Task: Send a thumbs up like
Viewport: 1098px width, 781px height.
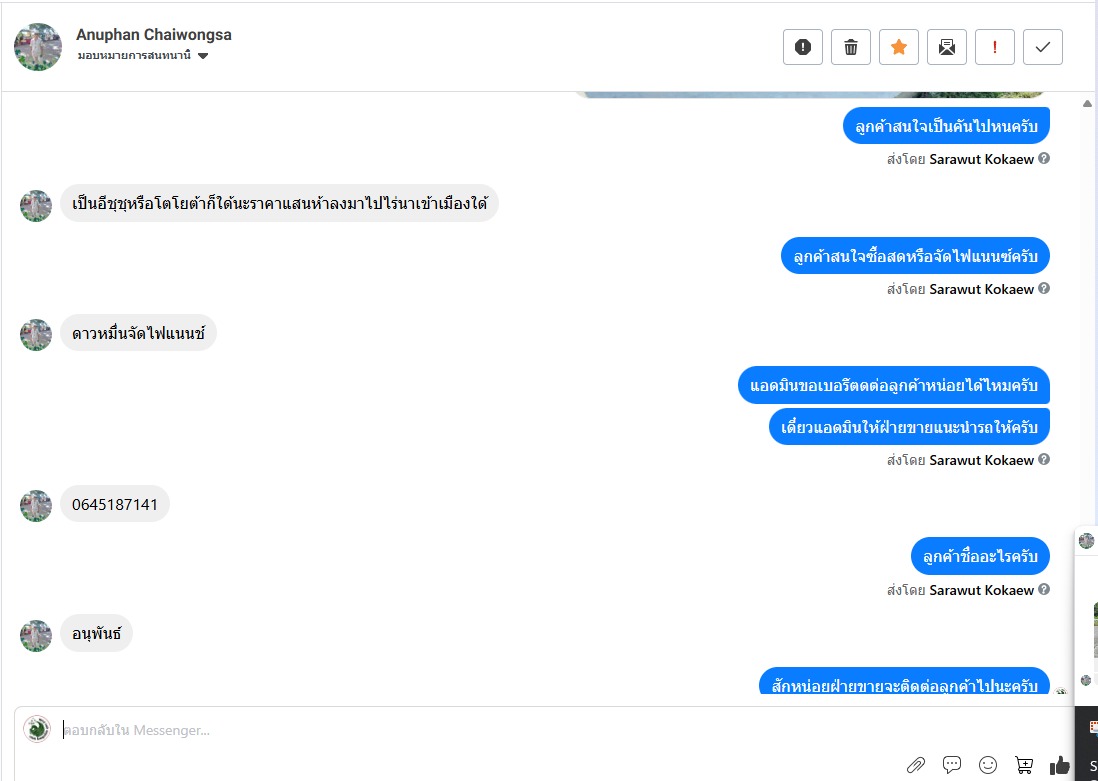Action: coord(1059,764)
